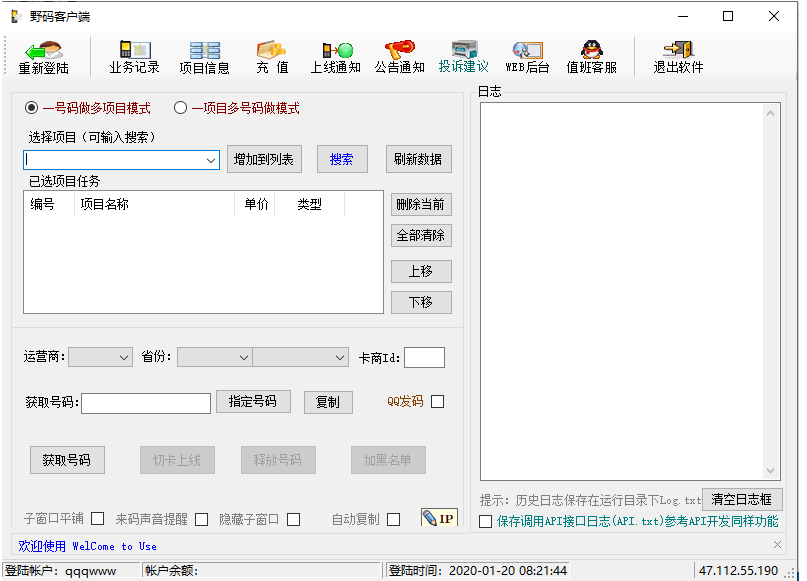Close the welcome message bar

click(777, 544)
